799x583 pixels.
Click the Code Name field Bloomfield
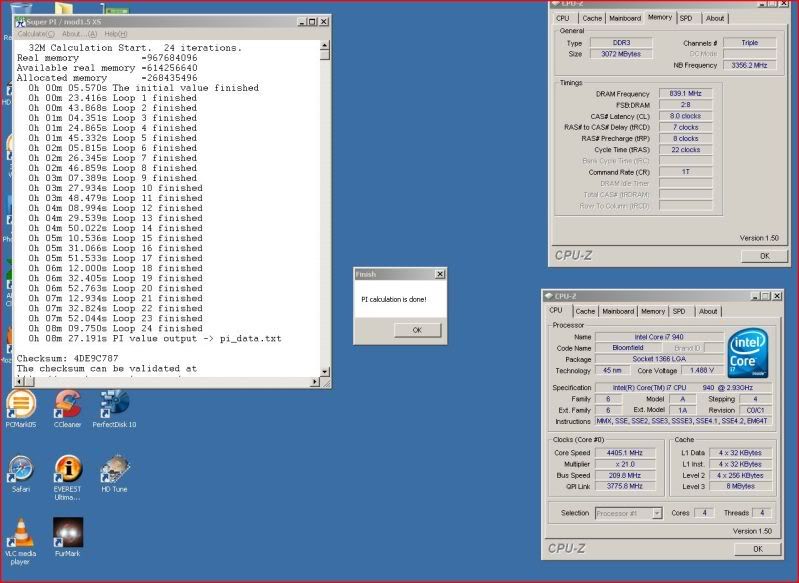pyautogui.click(x=628, y=348)
